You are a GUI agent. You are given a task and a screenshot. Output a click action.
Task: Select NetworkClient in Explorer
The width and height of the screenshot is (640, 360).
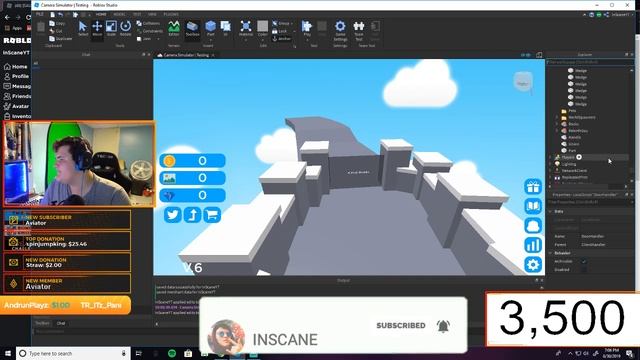tap(574, 171)
